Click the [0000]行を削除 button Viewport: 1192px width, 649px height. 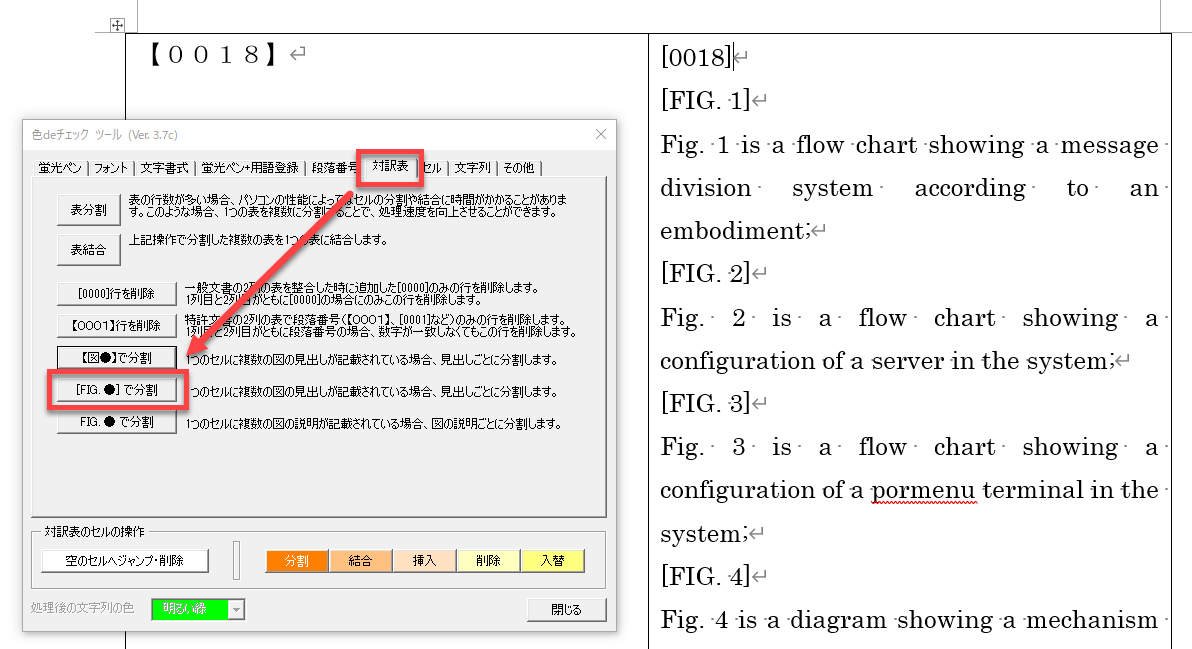[x=116, y=294]
